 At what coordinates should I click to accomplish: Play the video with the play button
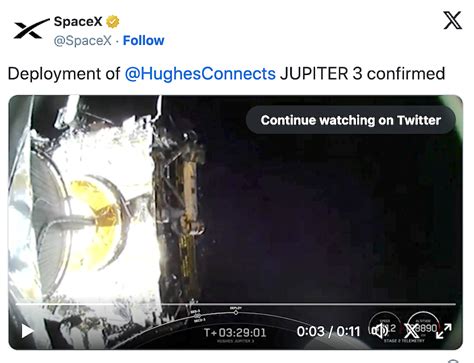click(x=27, y=331)
